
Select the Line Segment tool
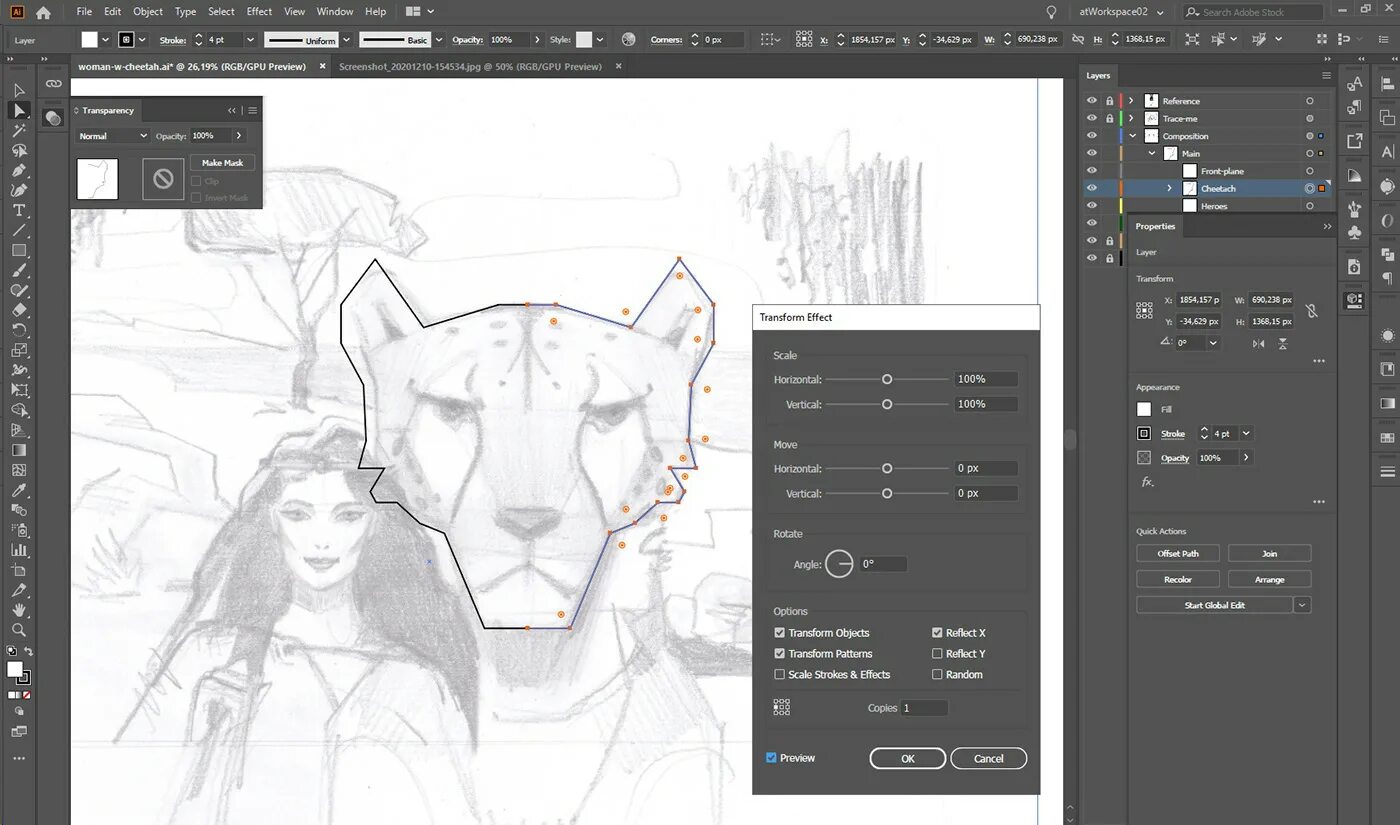(19, 231)
